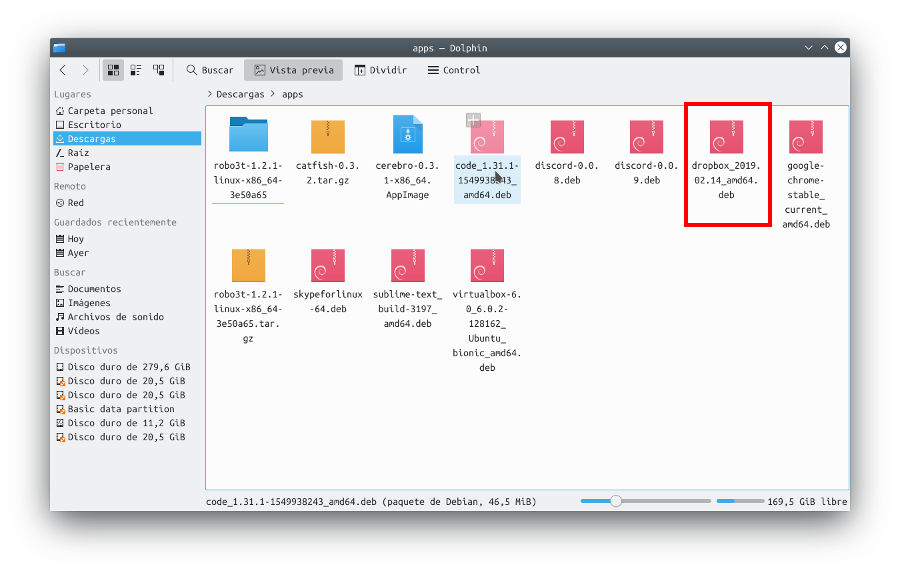Open Raíz in the sidebar

(127, 153)
